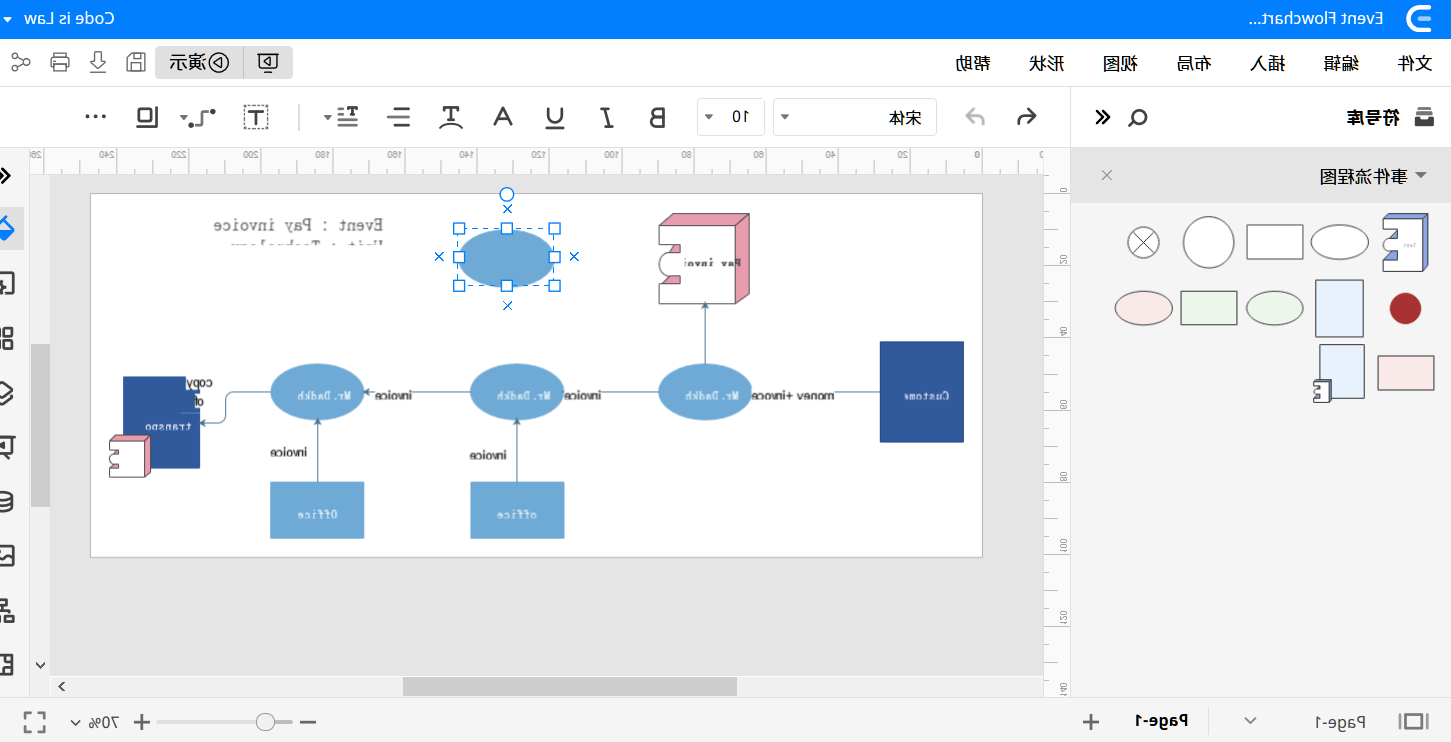The image size is (1451, 742).
Task: Select the bold Page-1 tab
Action: 1161,721
